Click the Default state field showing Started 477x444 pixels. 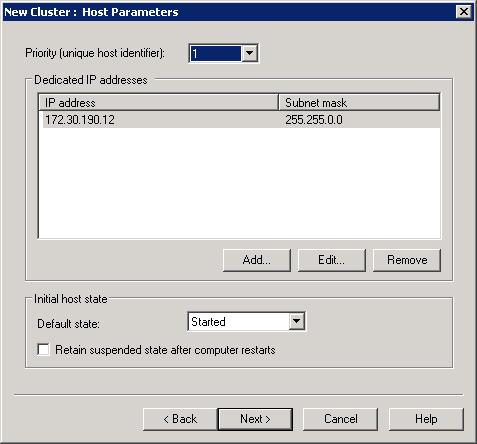tap(239, 322)
